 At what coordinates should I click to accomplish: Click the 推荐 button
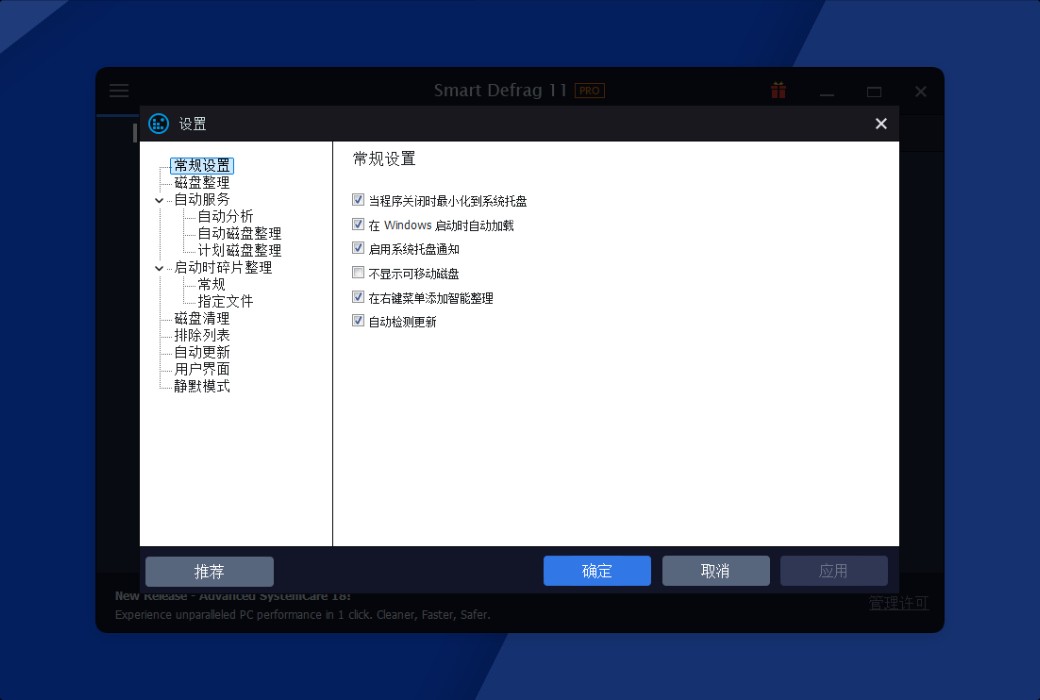click(210, 571)
